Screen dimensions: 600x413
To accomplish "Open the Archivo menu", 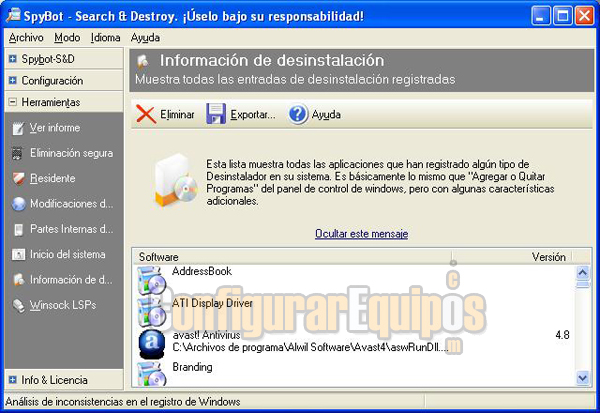I will pos(26,38).
